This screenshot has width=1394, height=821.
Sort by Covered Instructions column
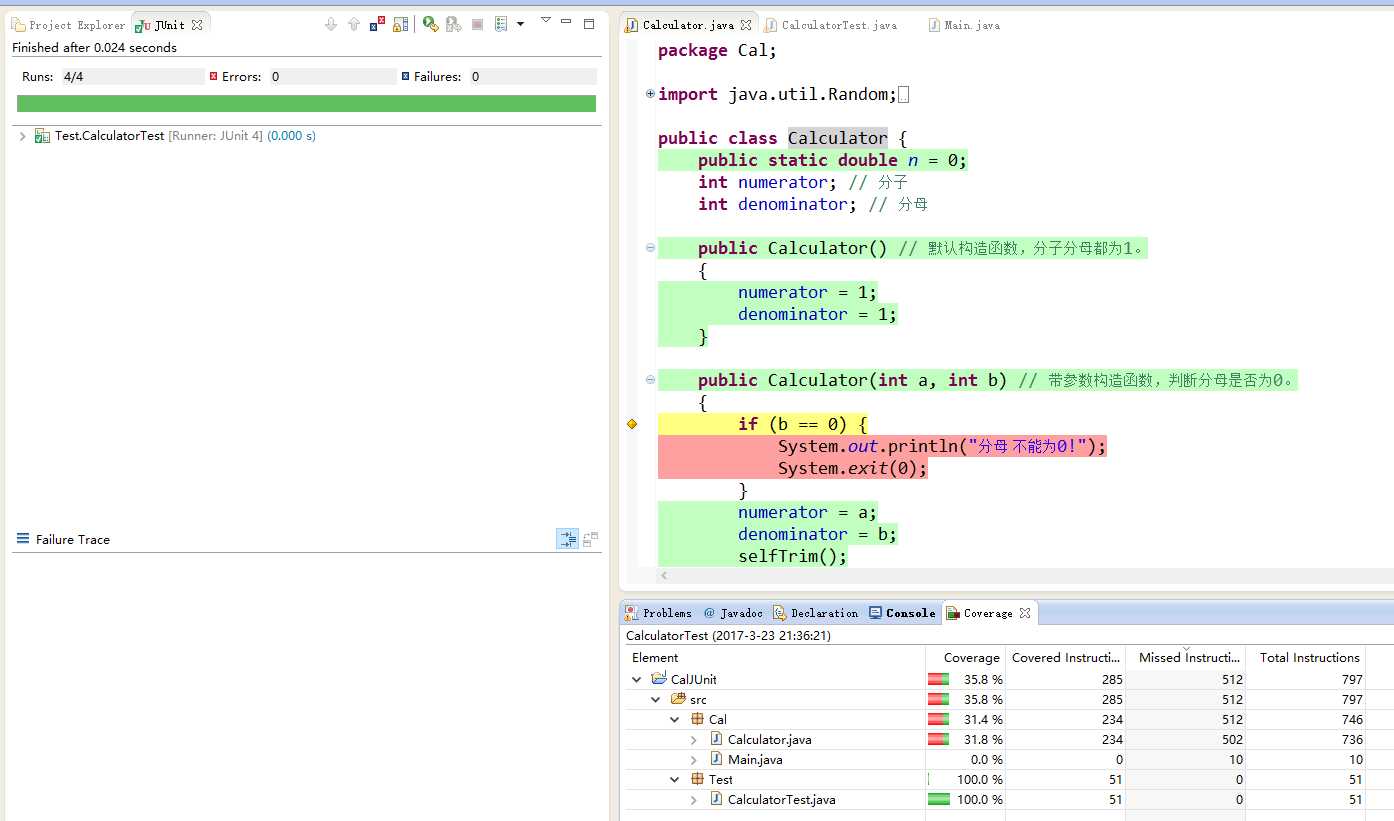tap(1065, 657)
